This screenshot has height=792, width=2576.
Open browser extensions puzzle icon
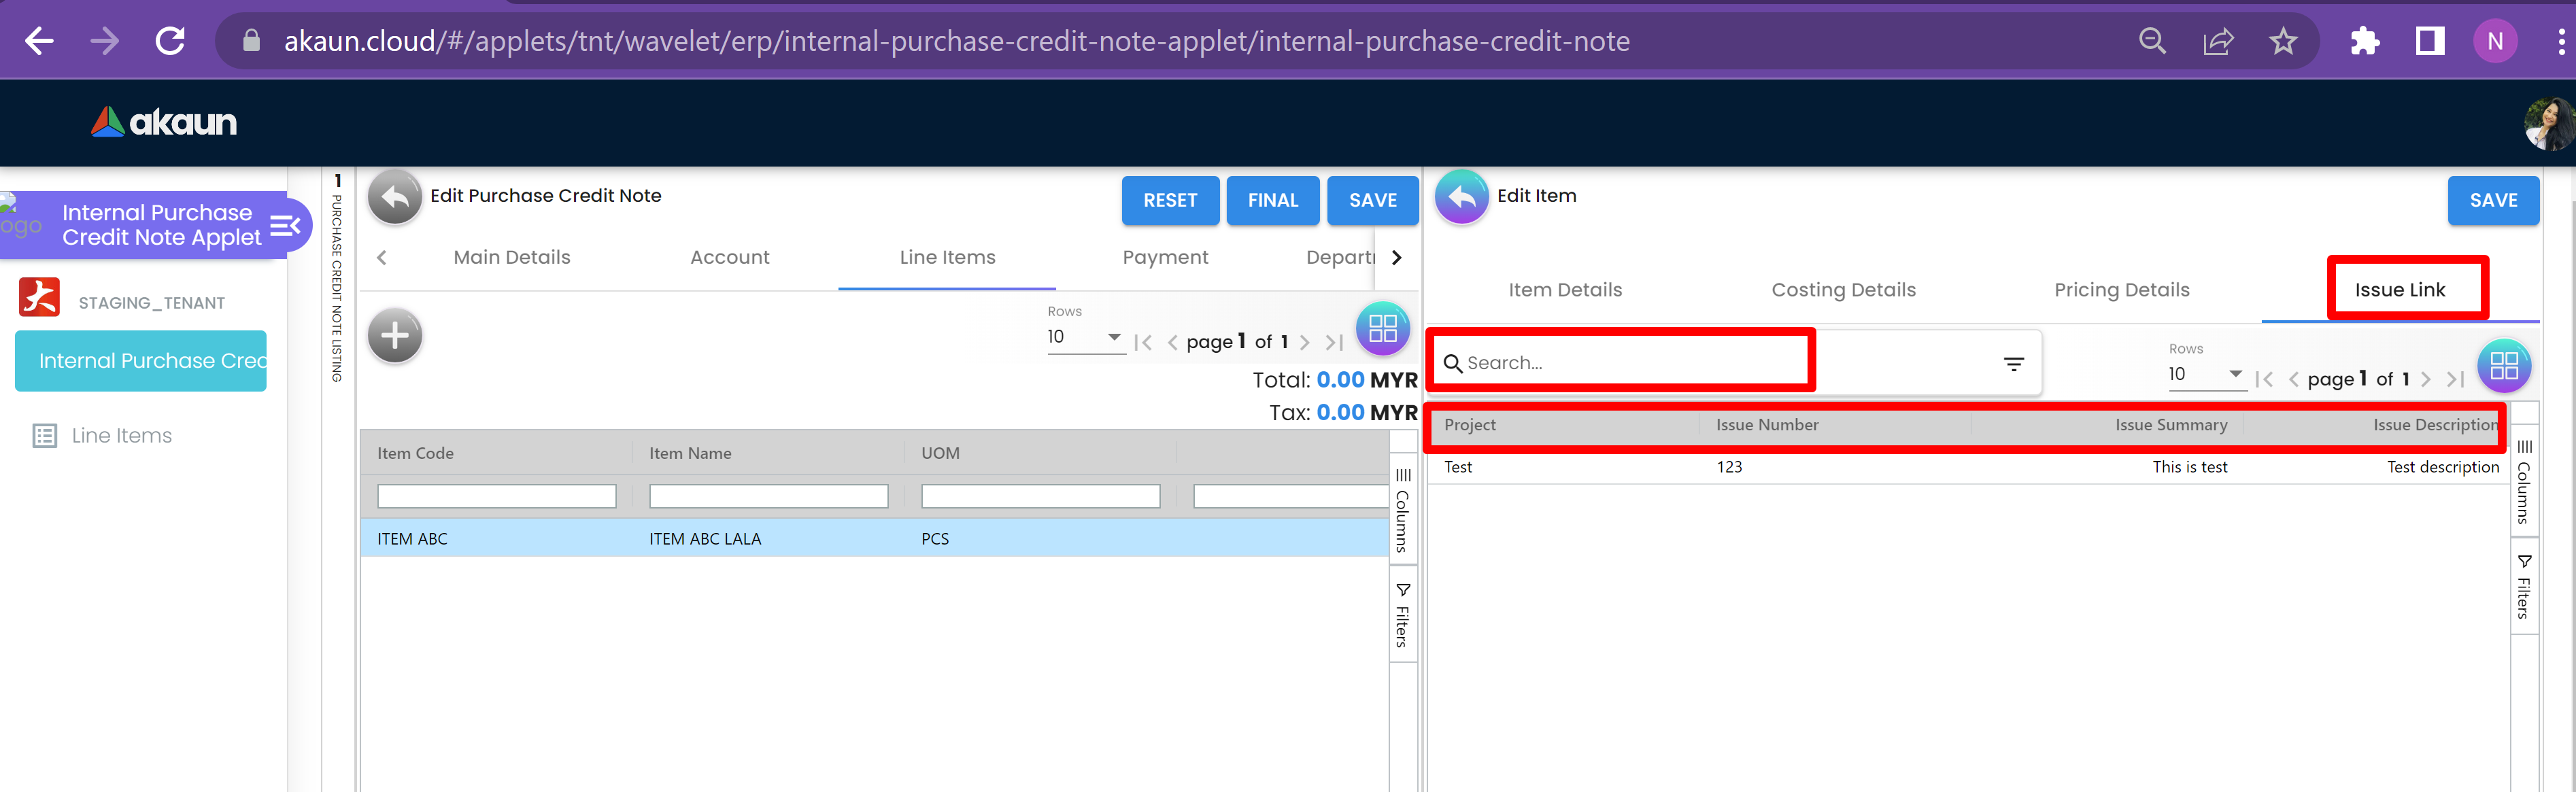click(2364, 41)
